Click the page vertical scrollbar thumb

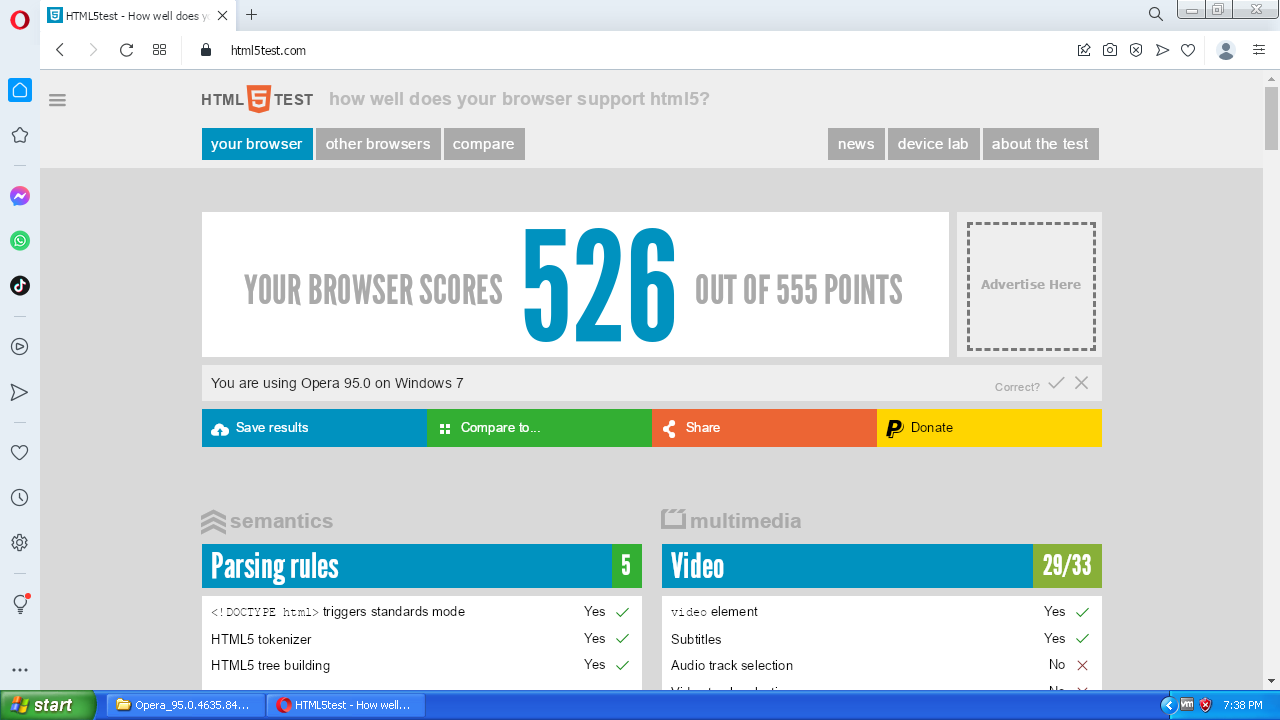pyautogui.click(x=1271, y=119)
